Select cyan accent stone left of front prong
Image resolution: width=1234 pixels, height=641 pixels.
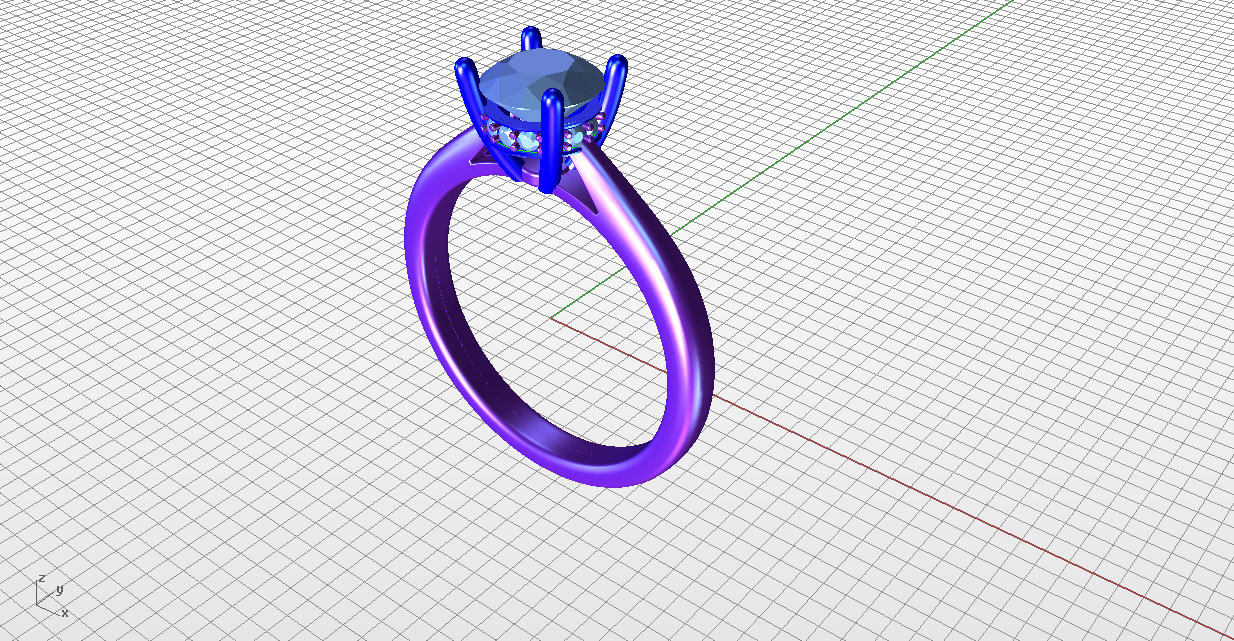[x=526, y=137]
